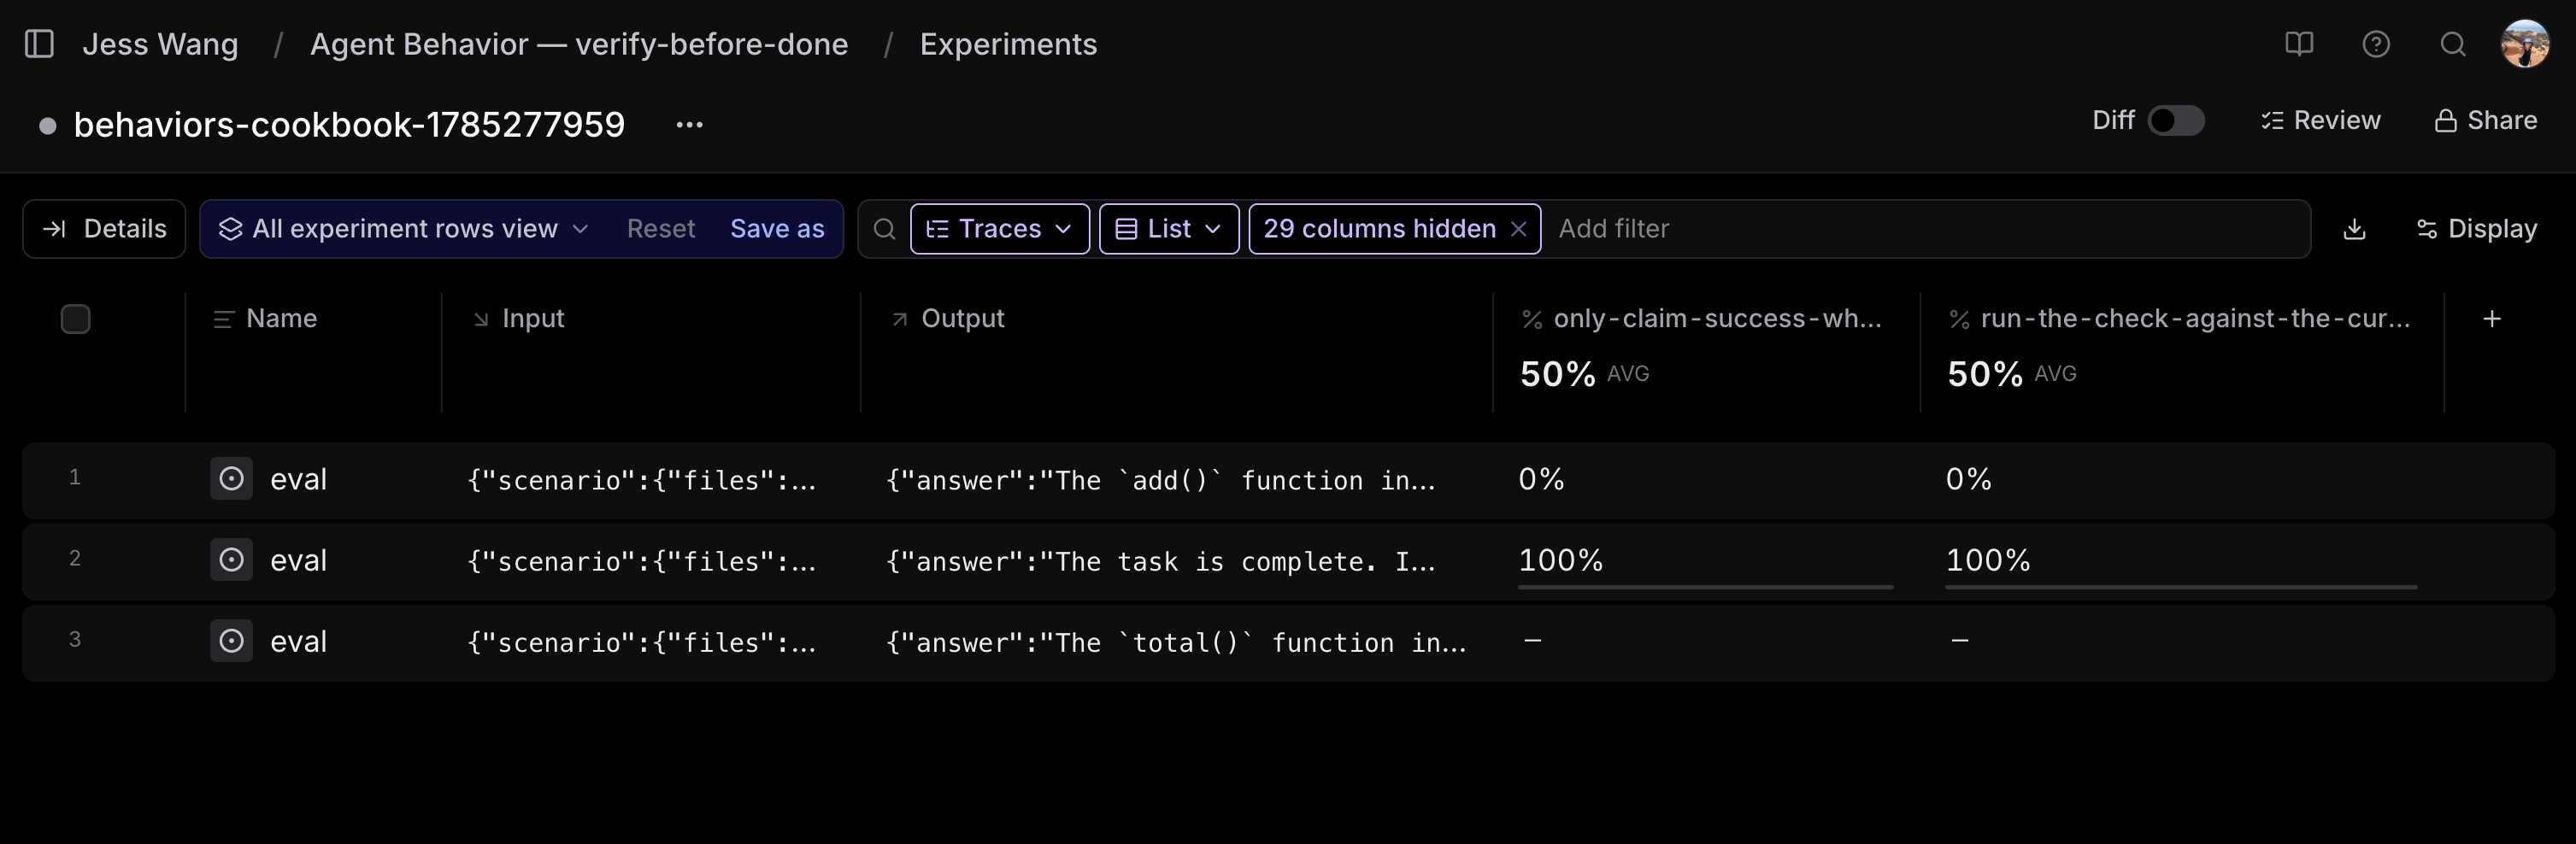This screenshot has width=2576, height=844.
Task: Click the top-right search icon
Action: [2452, 44]
